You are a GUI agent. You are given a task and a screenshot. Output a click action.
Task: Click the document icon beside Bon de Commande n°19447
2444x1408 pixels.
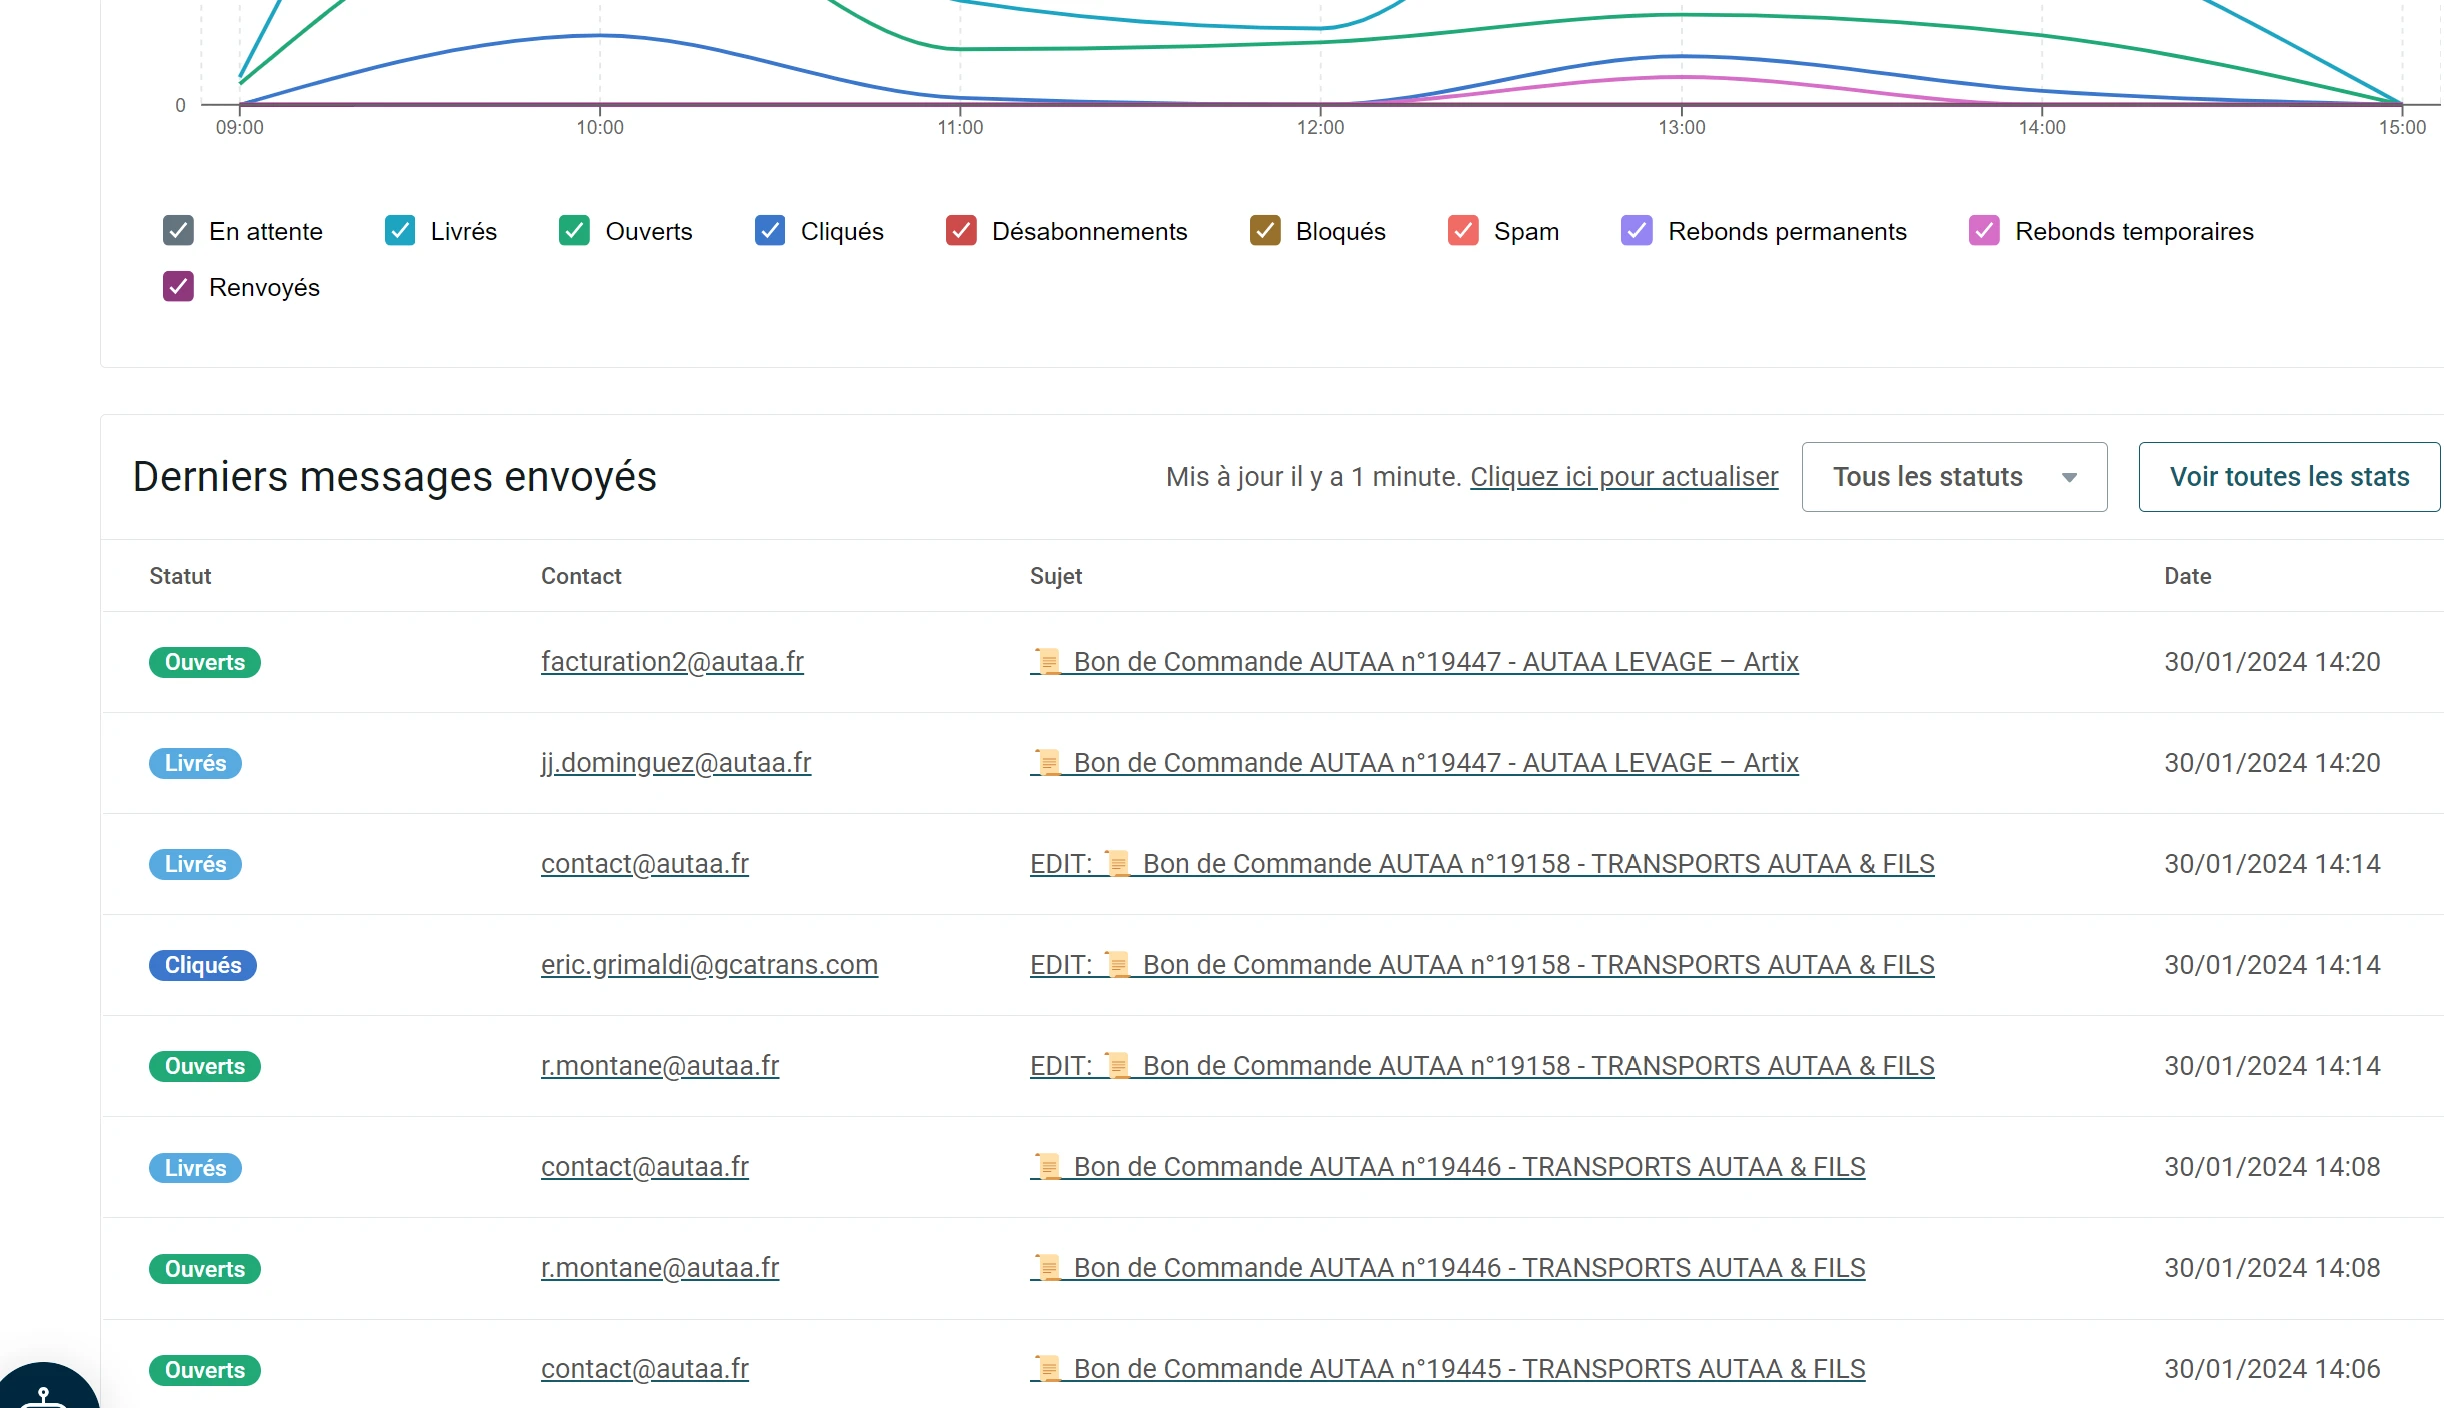1048,661
